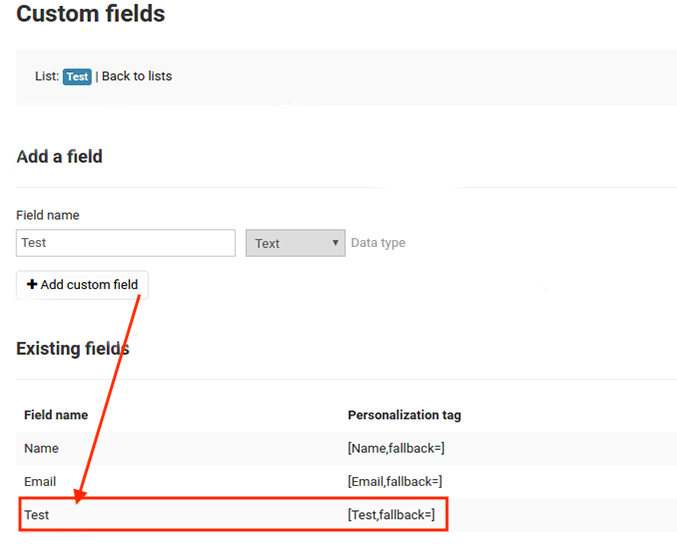Screen dimensions: 677x550
Task: Click the Field name label above input
Action: coord(48,215)
